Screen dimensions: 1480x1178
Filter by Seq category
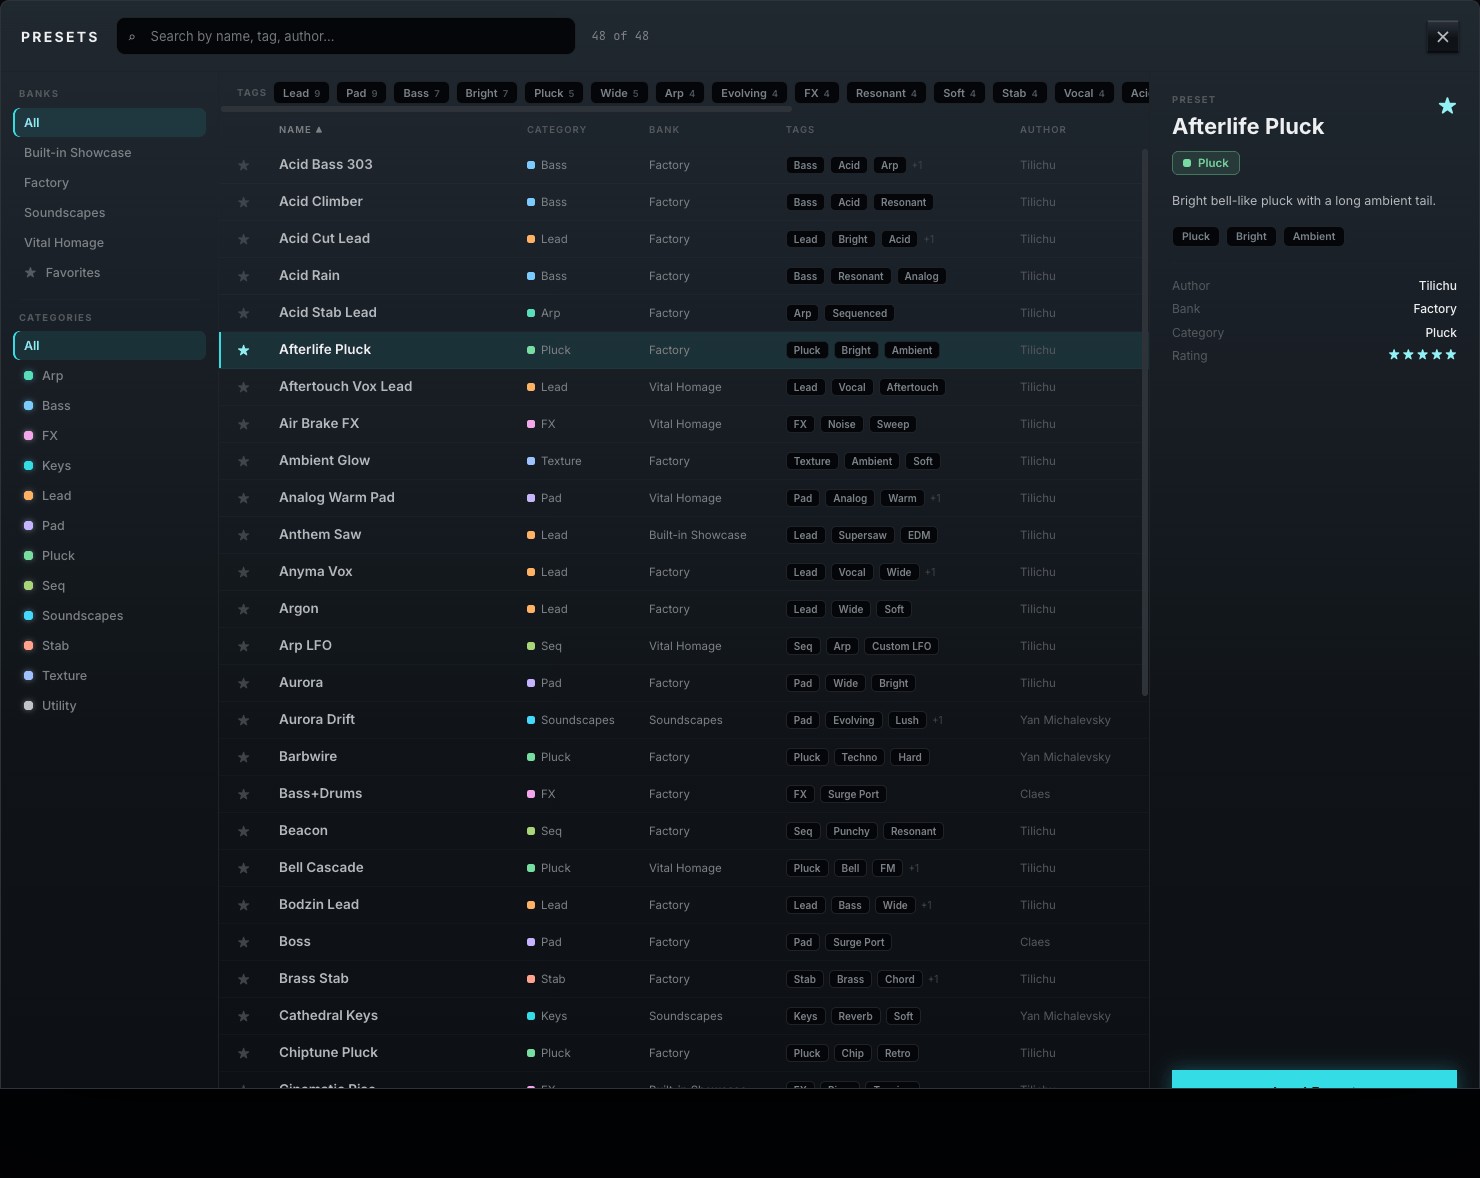tap(110, 586)
